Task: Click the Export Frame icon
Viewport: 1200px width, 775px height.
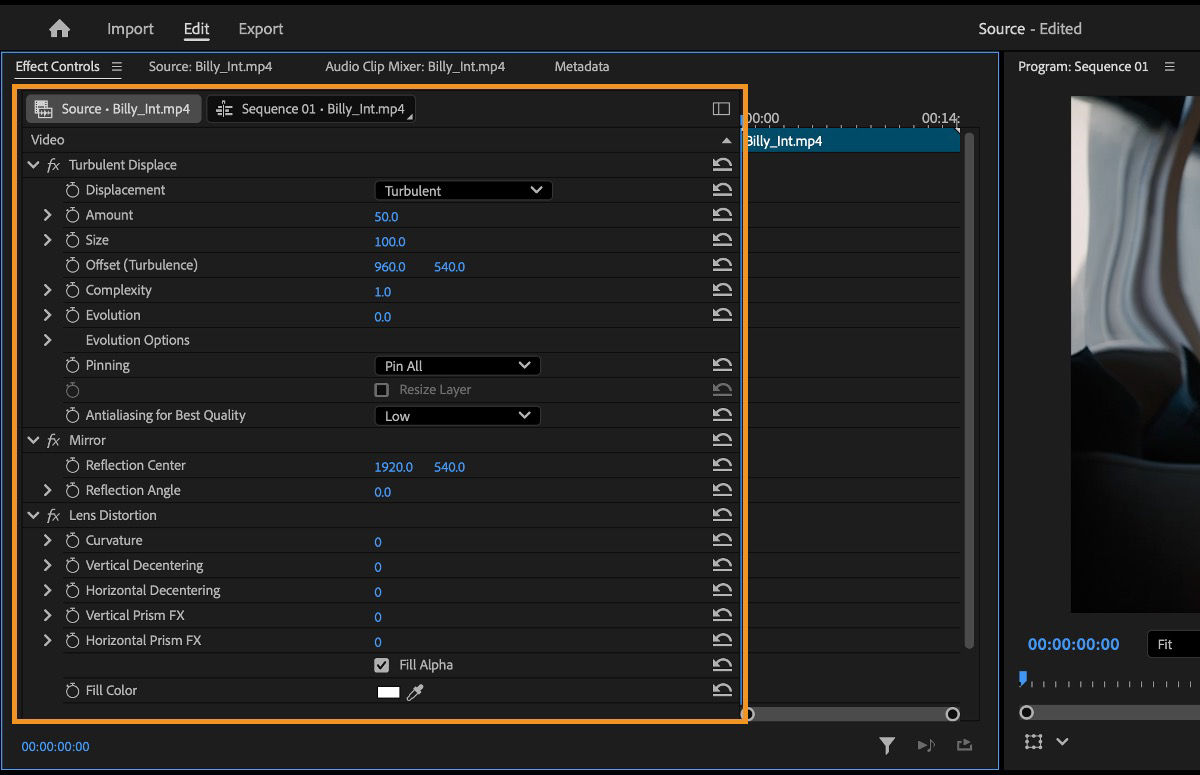Action: [963, 745]
